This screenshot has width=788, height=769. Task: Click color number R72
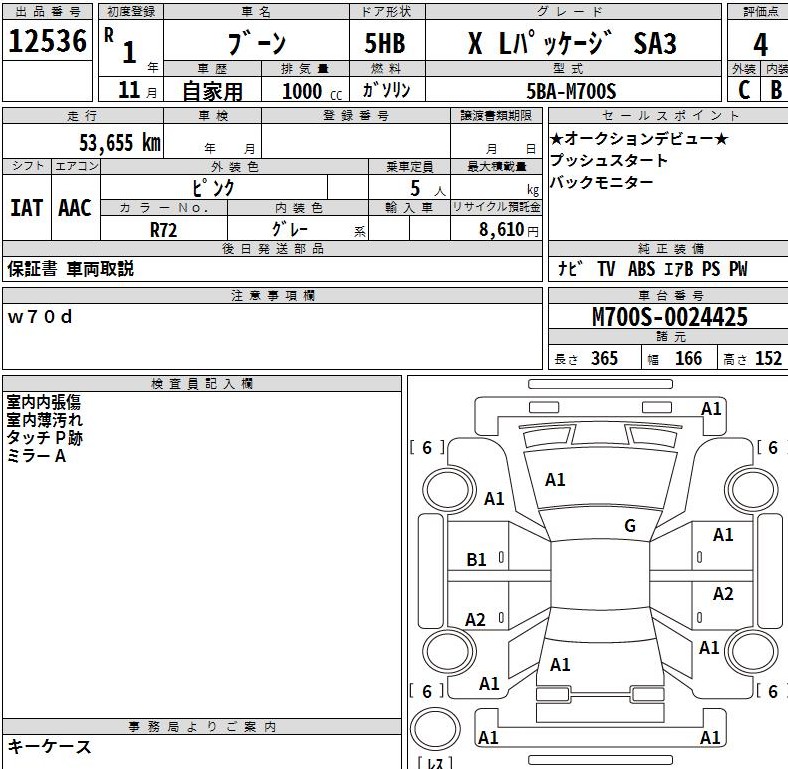pyautogui.click(x=163, y=230)
